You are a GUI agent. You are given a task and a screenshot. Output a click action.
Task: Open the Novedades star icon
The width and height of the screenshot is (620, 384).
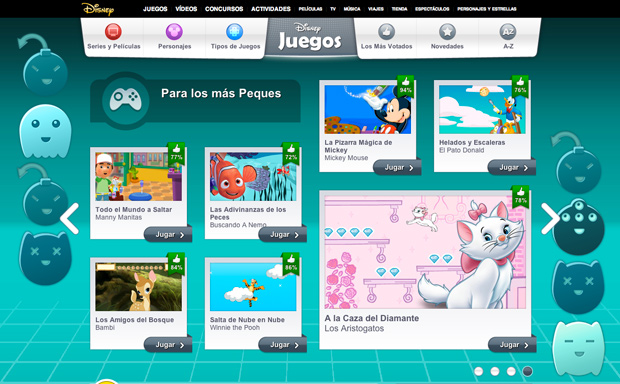(447, 32)
